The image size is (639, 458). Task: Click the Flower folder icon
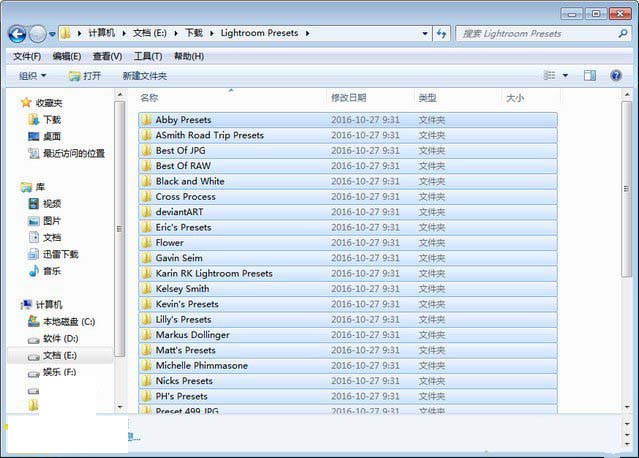tap(146, 243)
